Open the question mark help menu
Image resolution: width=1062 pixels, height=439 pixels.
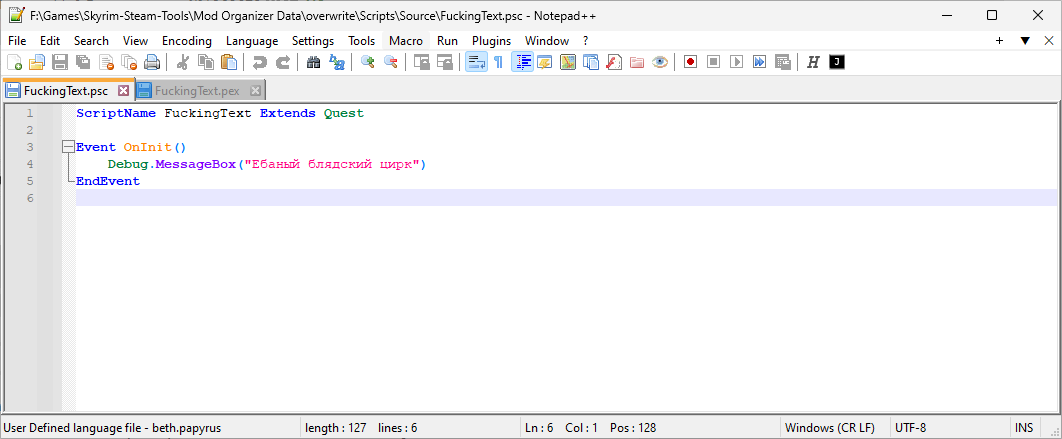tap(585, 41)
